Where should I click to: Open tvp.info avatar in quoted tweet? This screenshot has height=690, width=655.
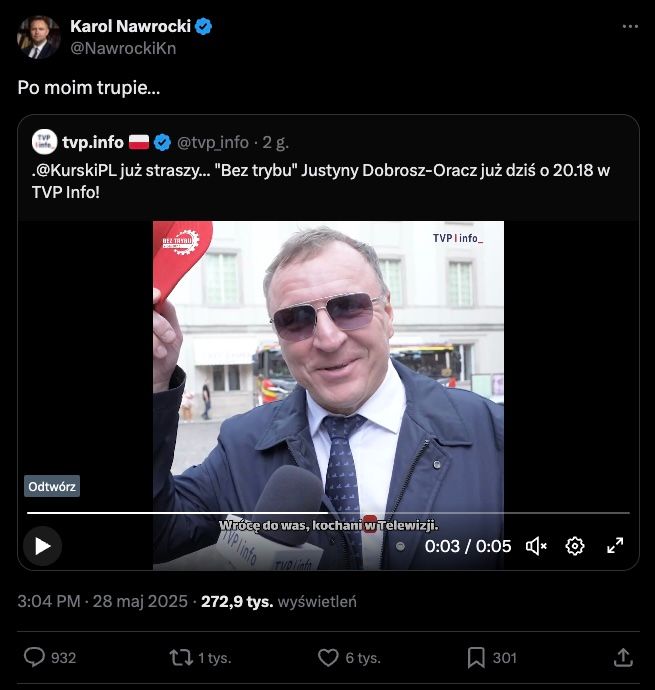point(43,141)
